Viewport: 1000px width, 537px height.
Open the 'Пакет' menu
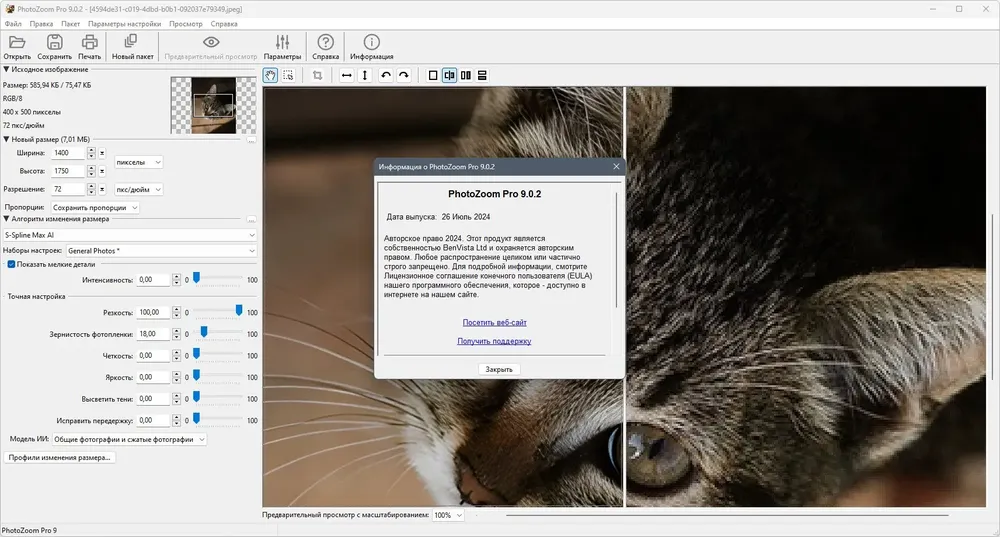(70, 22)
